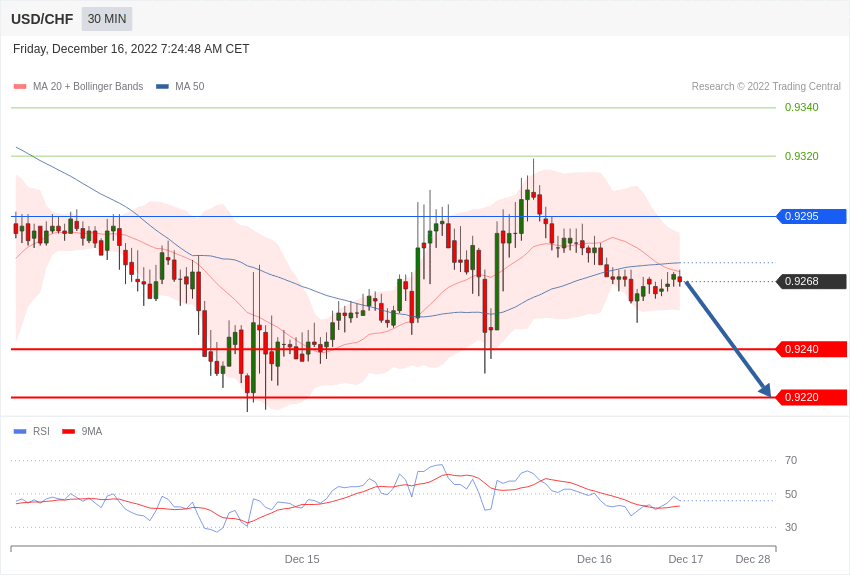Click the RSI 70 level label
The width and height of the screenshot is (850, 576).
[x=791, y=460]
